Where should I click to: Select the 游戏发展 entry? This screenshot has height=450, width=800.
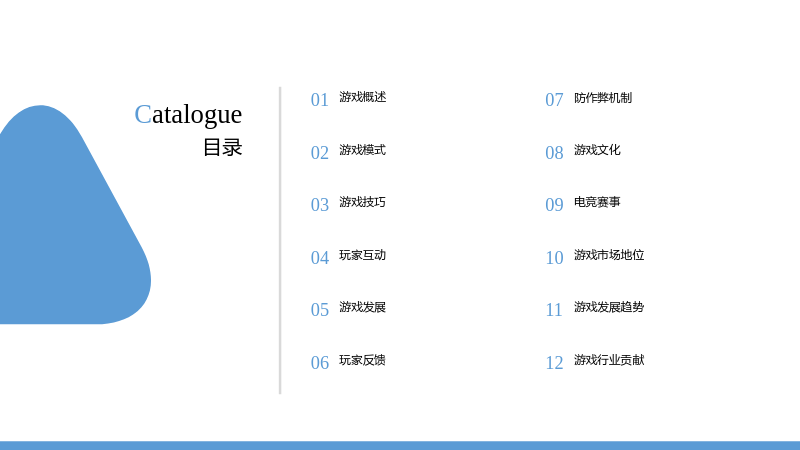point(363,307)
